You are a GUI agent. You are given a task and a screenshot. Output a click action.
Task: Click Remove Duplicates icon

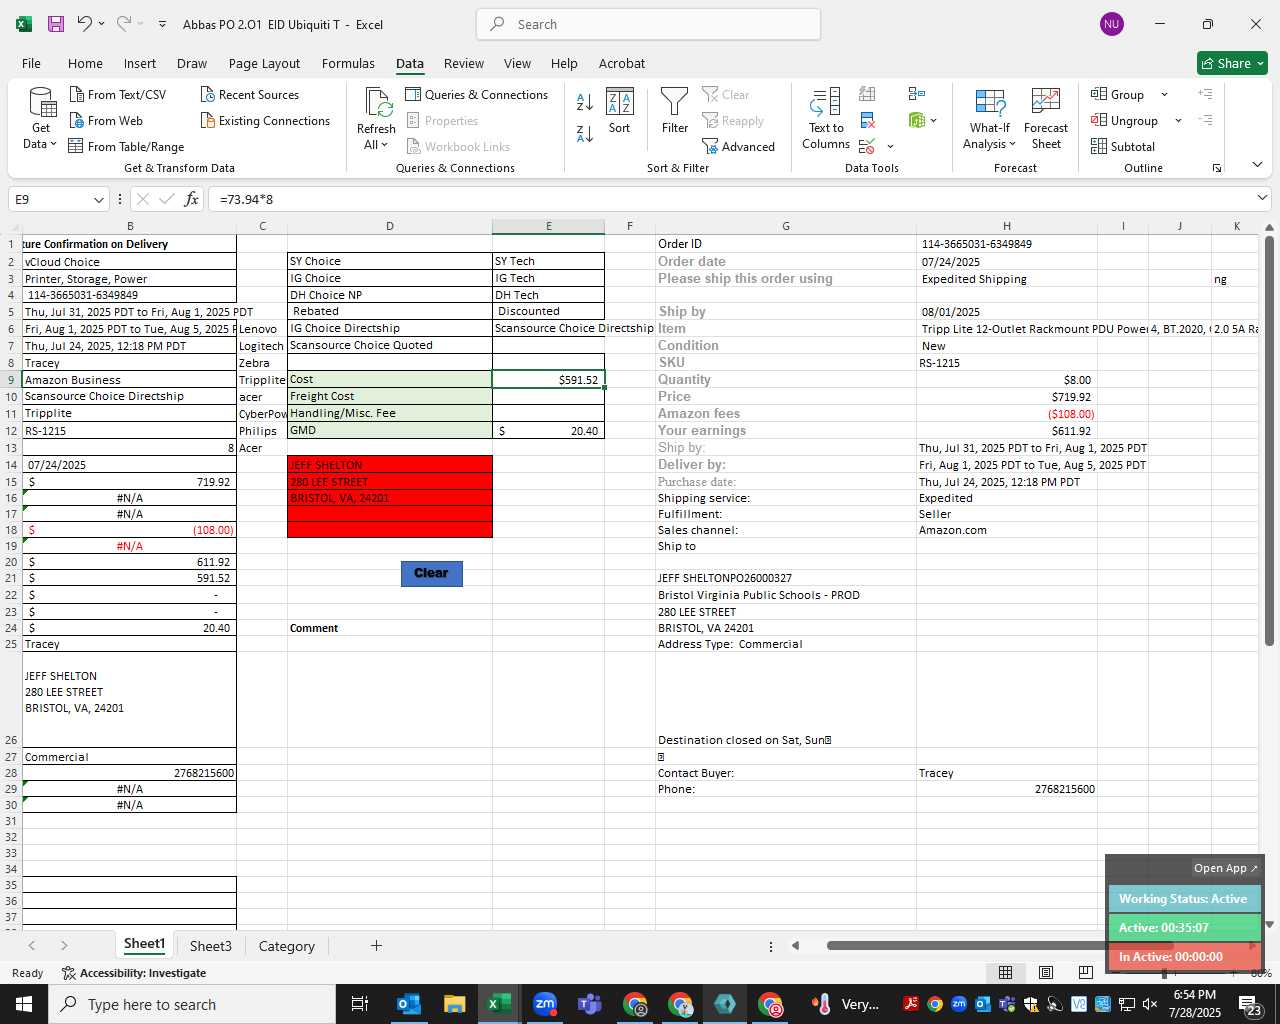point(867,121)
